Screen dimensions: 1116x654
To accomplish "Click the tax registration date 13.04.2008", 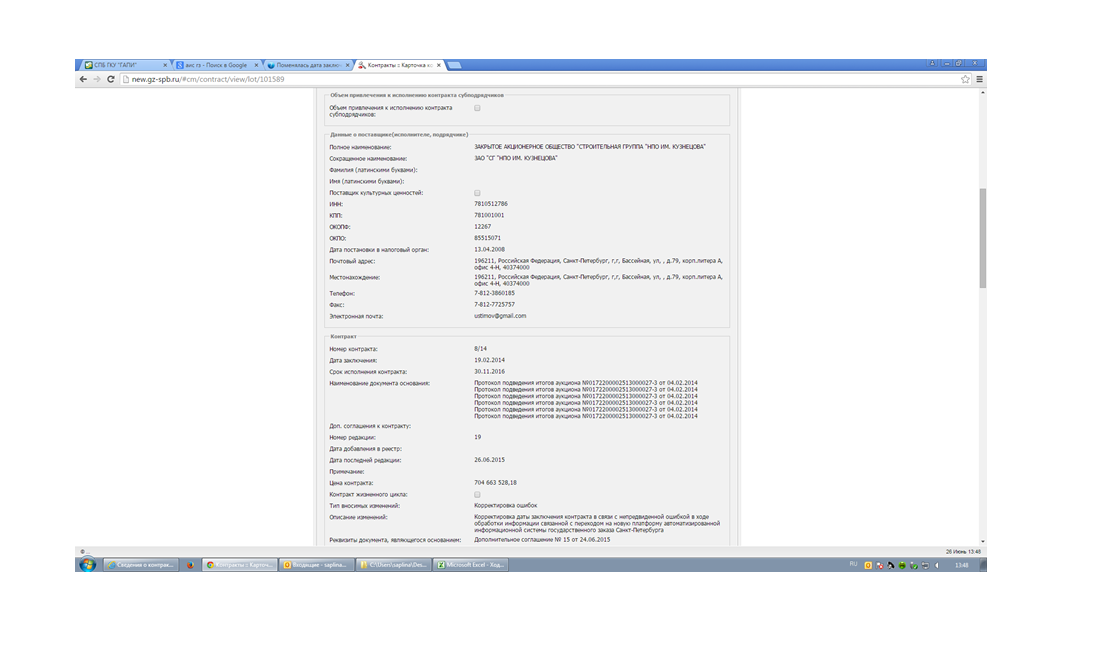I will [x=490, y=250].
